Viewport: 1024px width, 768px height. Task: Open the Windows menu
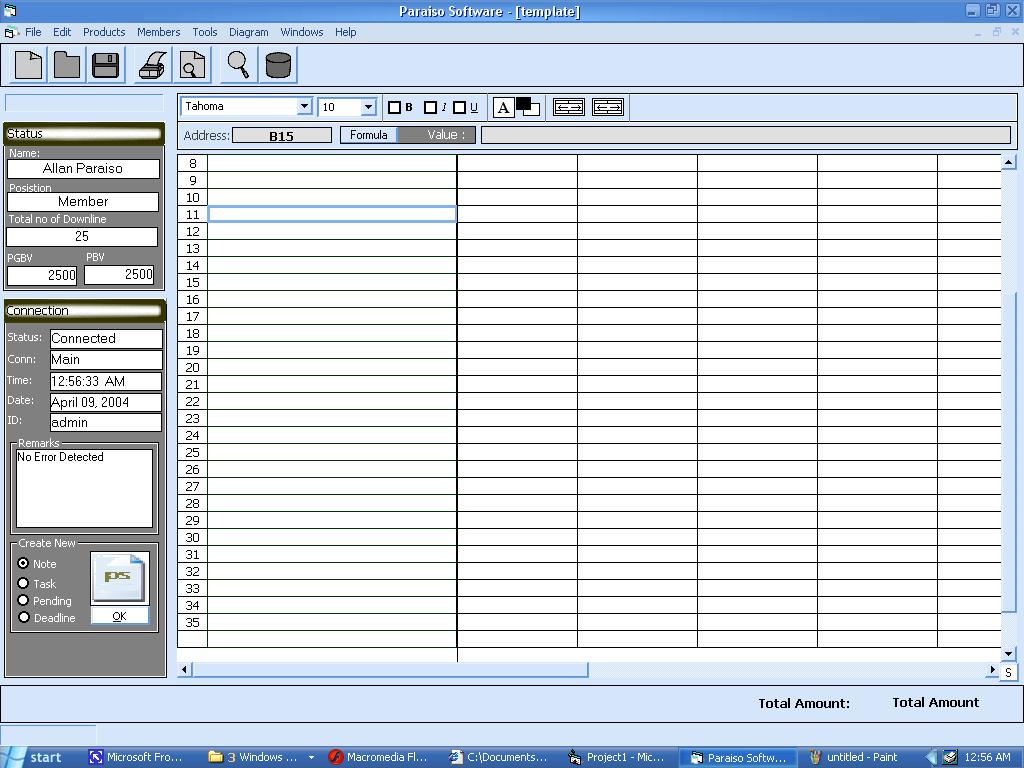pos(302,32)
